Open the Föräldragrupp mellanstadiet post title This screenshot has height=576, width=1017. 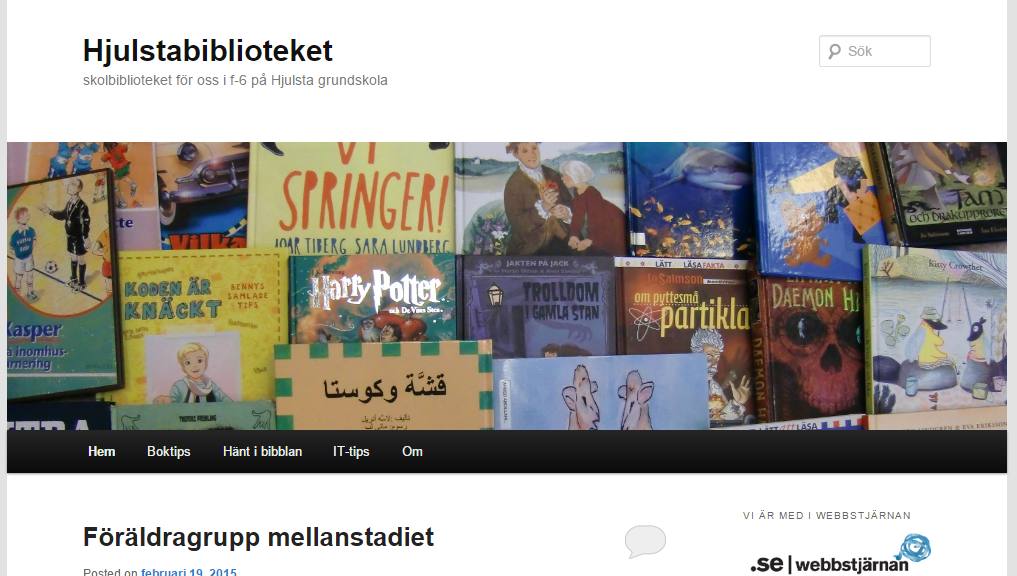point(258,537)
